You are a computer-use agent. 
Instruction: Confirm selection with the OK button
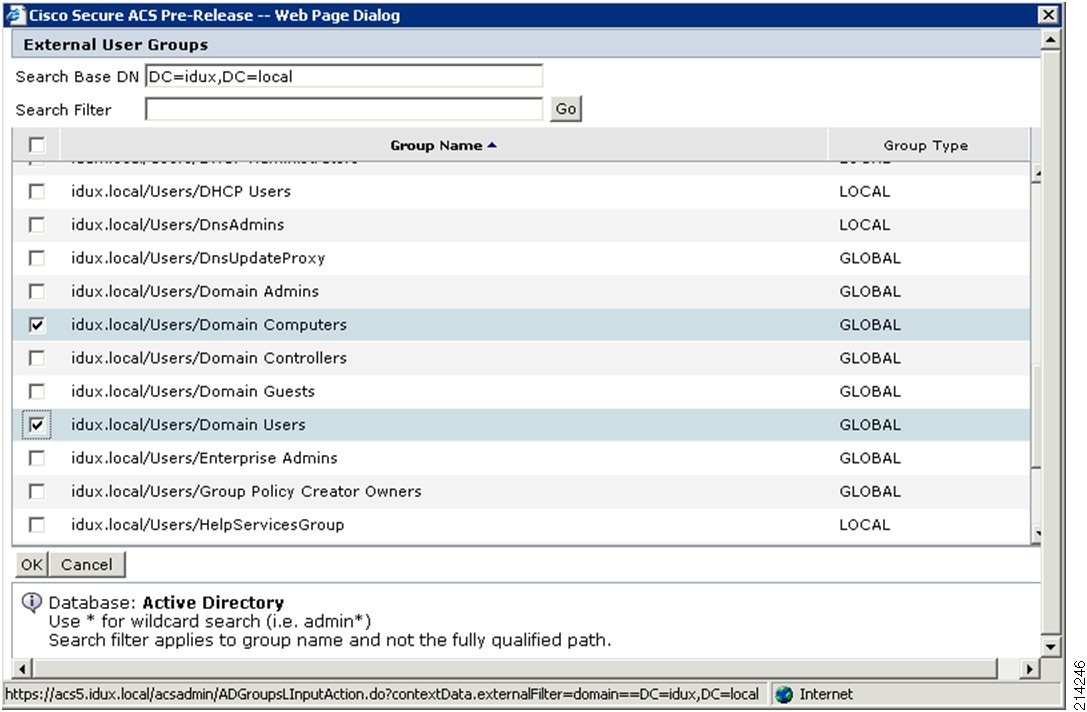click(x=31, y=564)
